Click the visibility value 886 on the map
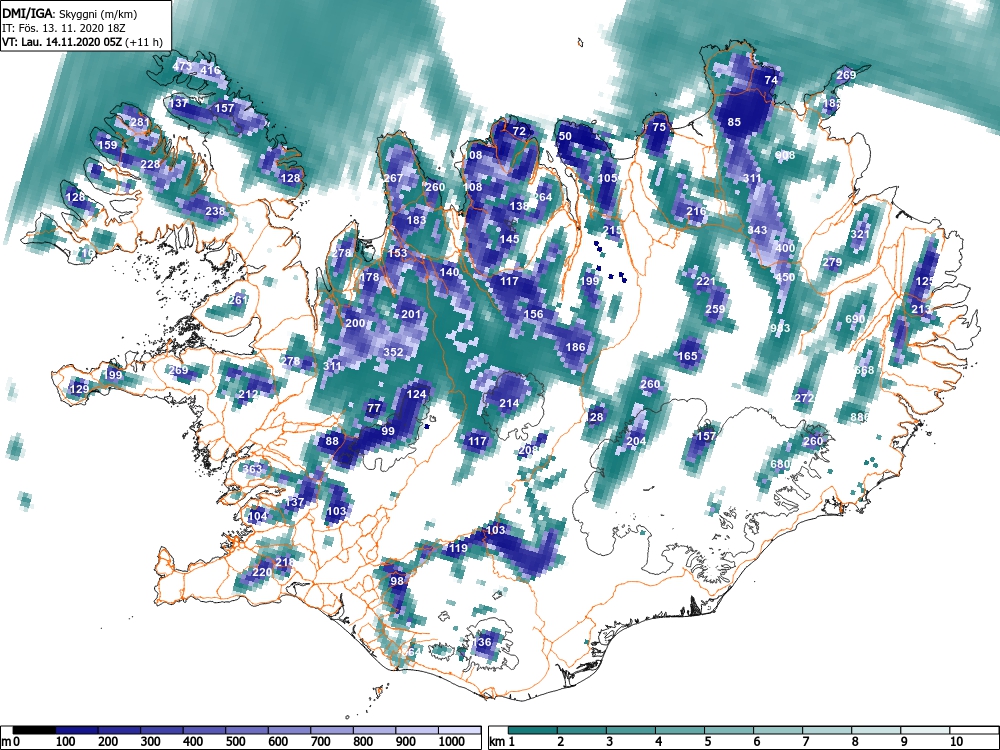Viewport: 1000px width, 750px height. coord(860,417)
